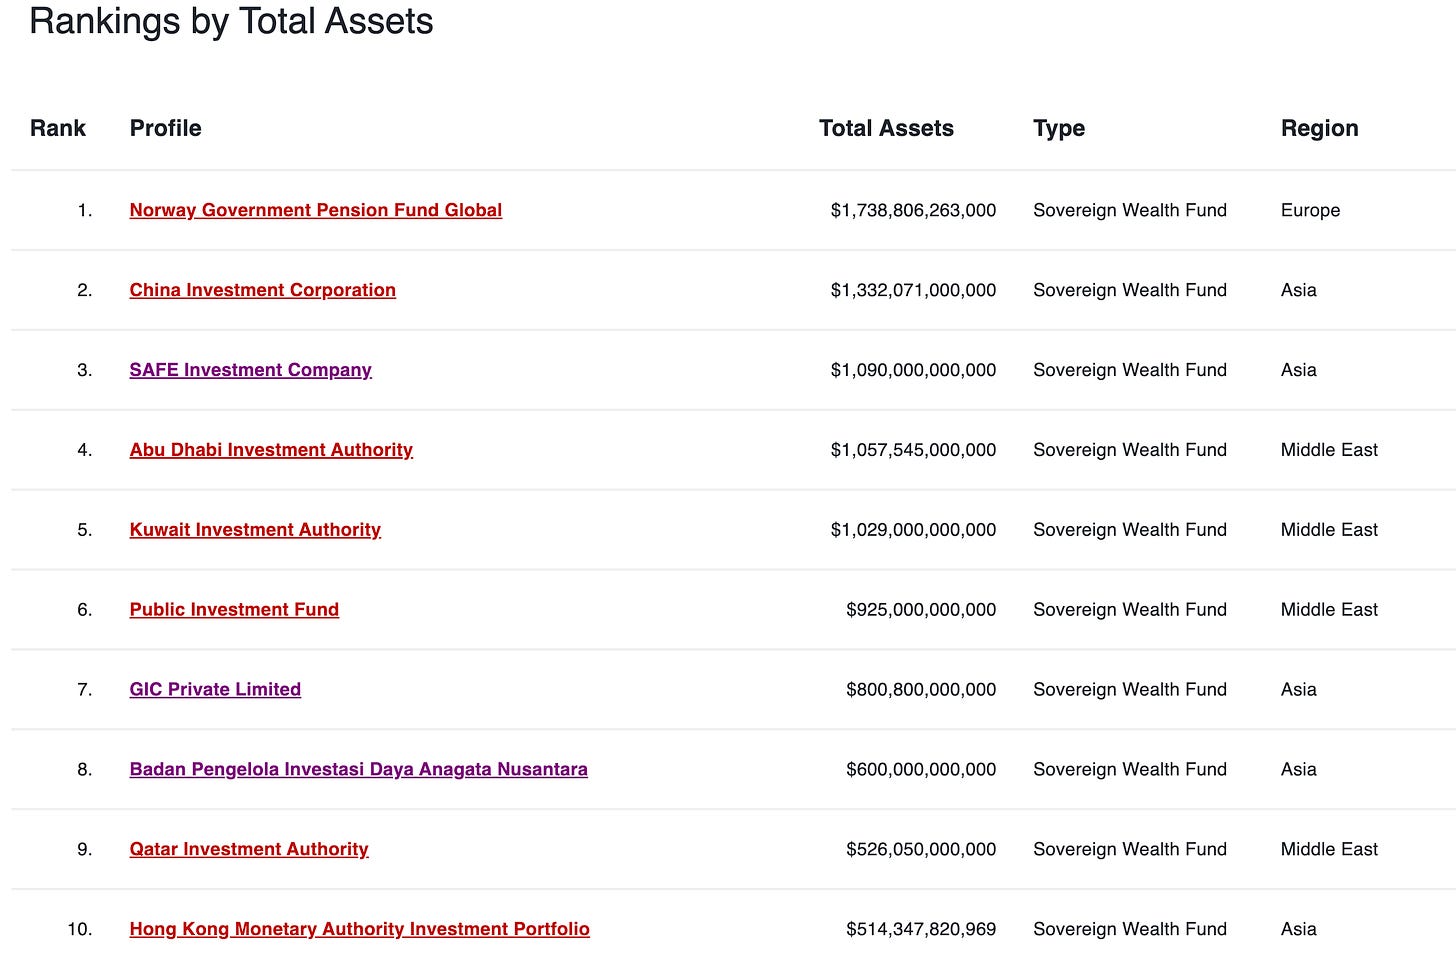1456x961 pixels.
Task: Open China Investment Corporation link
Action: (x=263, y=290)
